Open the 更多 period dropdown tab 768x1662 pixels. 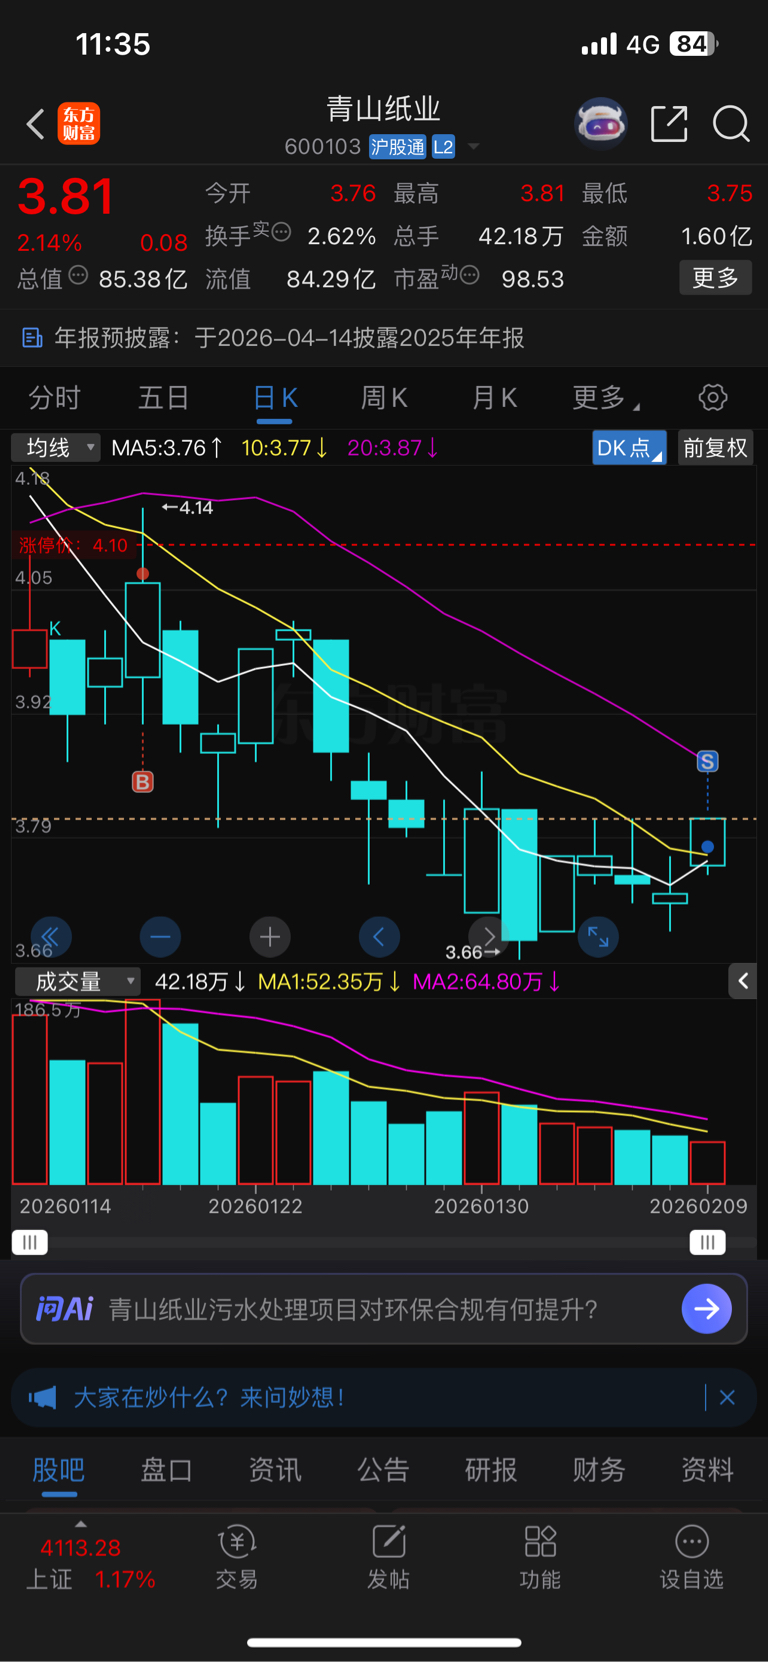605,398
